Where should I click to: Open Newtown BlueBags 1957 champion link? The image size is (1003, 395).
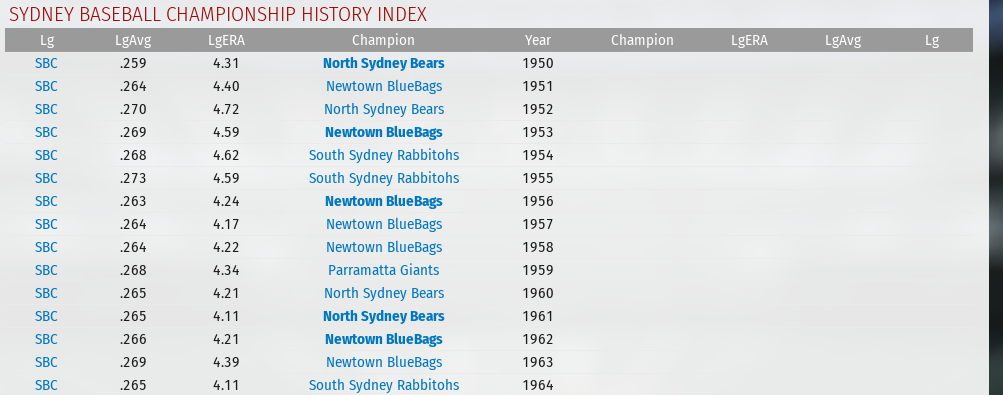[x=384, y=224]
